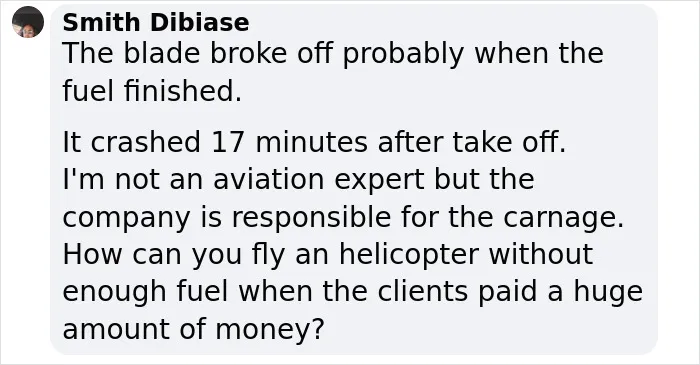Click the gray comment bubble background
This screenshot has height=365, width=700.
(354, 179)
